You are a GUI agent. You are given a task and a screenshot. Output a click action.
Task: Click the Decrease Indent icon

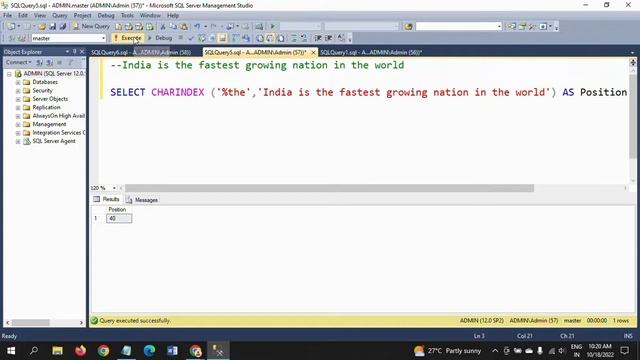tap(318, 38)
